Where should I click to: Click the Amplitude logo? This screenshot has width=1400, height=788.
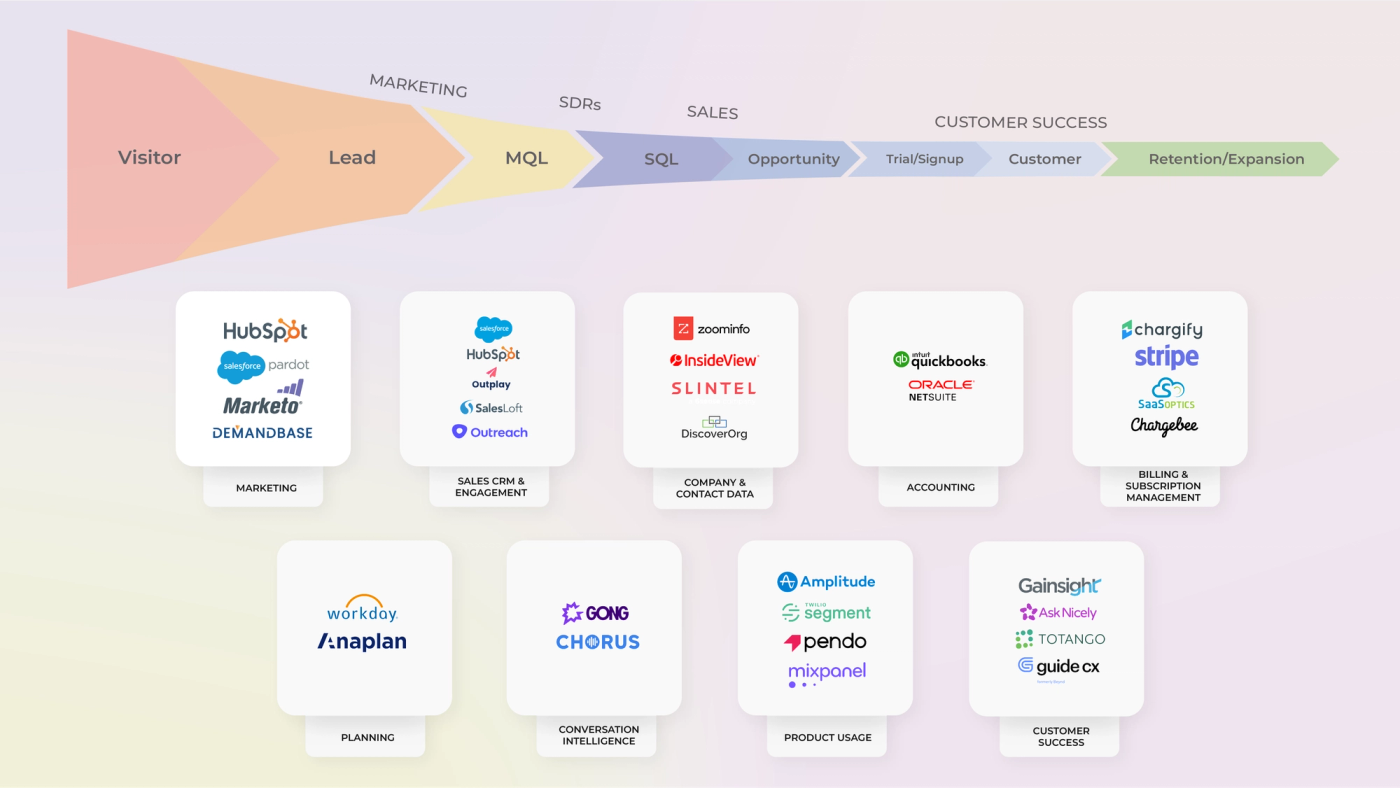(x=826, y=582)
